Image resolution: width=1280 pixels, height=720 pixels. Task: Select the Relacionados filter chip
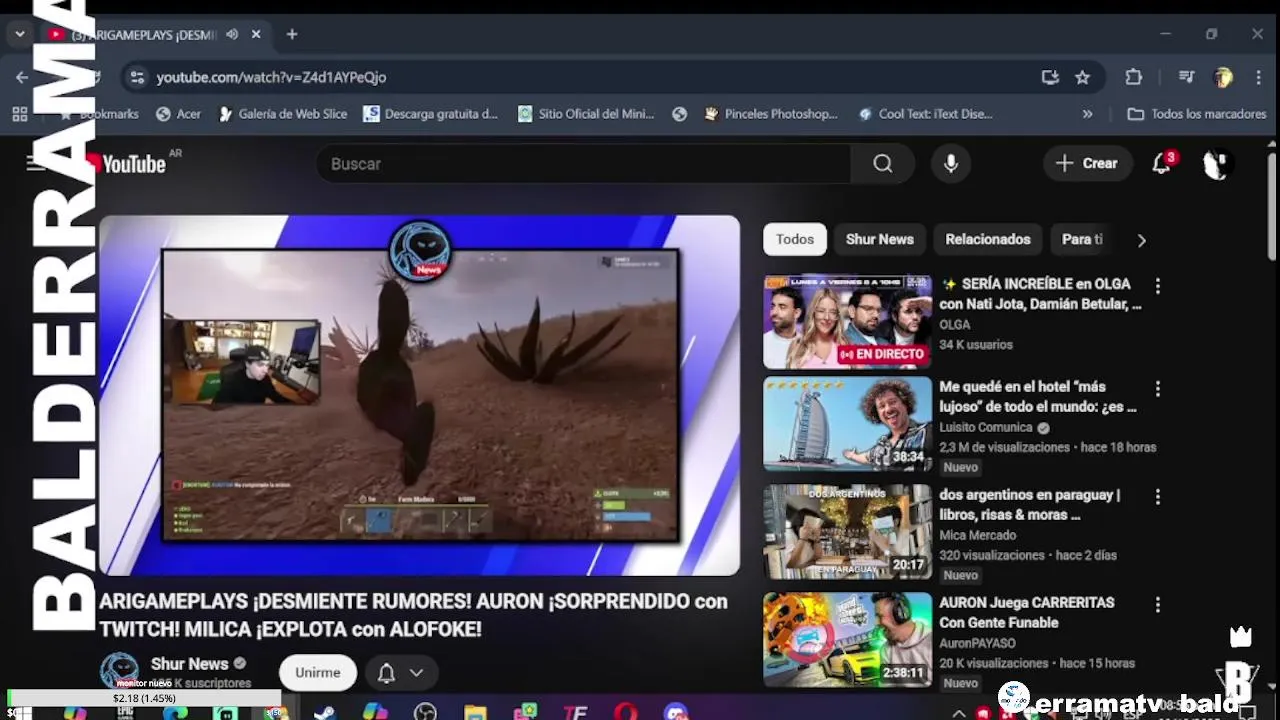pos(988,239)
